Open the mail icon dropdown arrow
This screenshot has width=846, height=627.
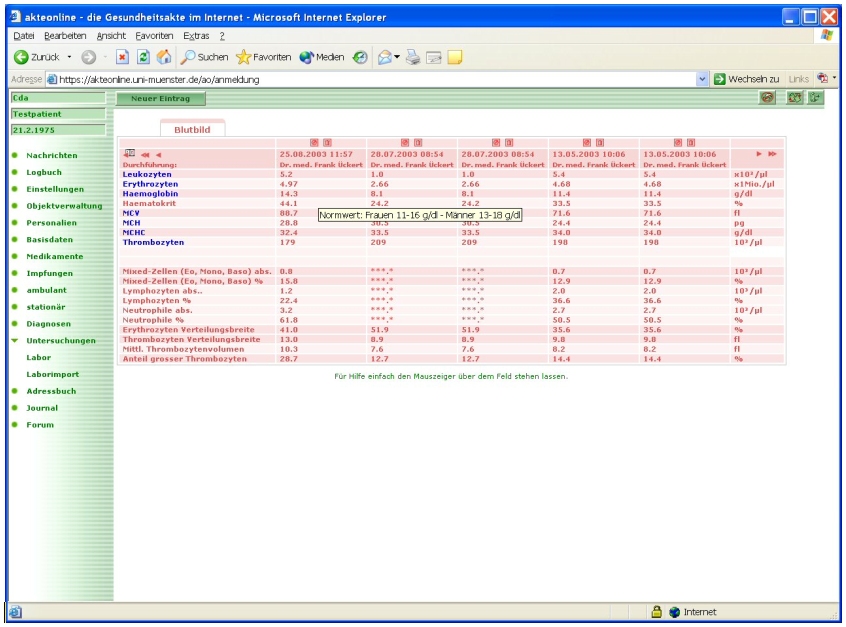pyautogui.click(x=397, y=57)
